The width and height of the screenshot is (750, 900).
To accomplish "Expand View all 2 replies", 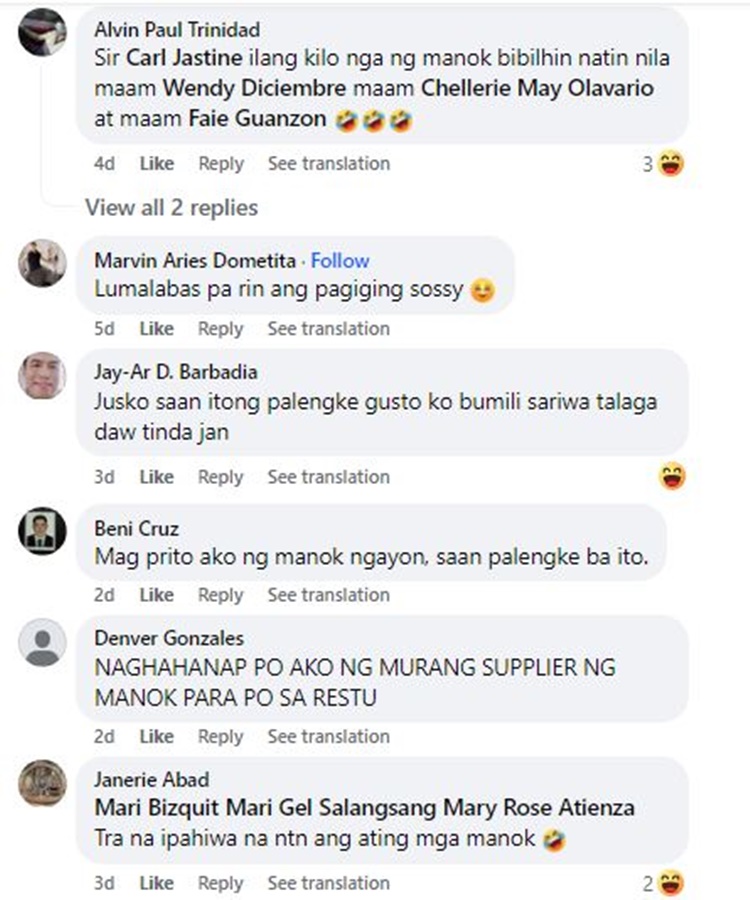I will [x=172, y=207].
